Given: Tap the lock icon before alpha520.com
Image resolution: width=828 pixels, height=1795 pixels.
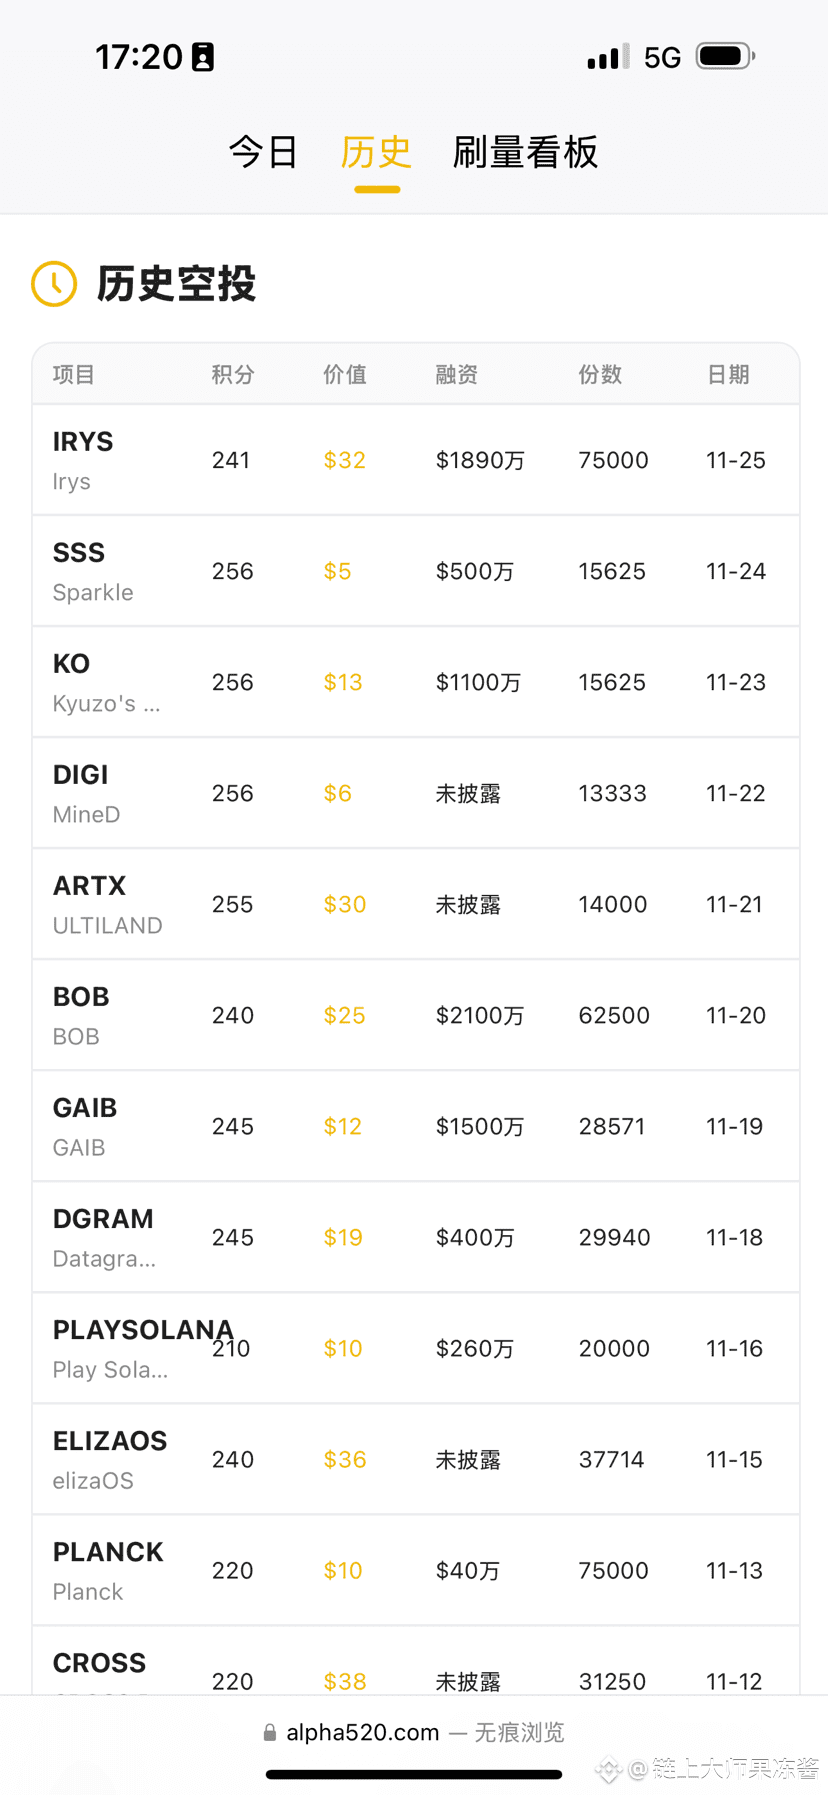Looking at the screenshot, I should click(269, 1733).
